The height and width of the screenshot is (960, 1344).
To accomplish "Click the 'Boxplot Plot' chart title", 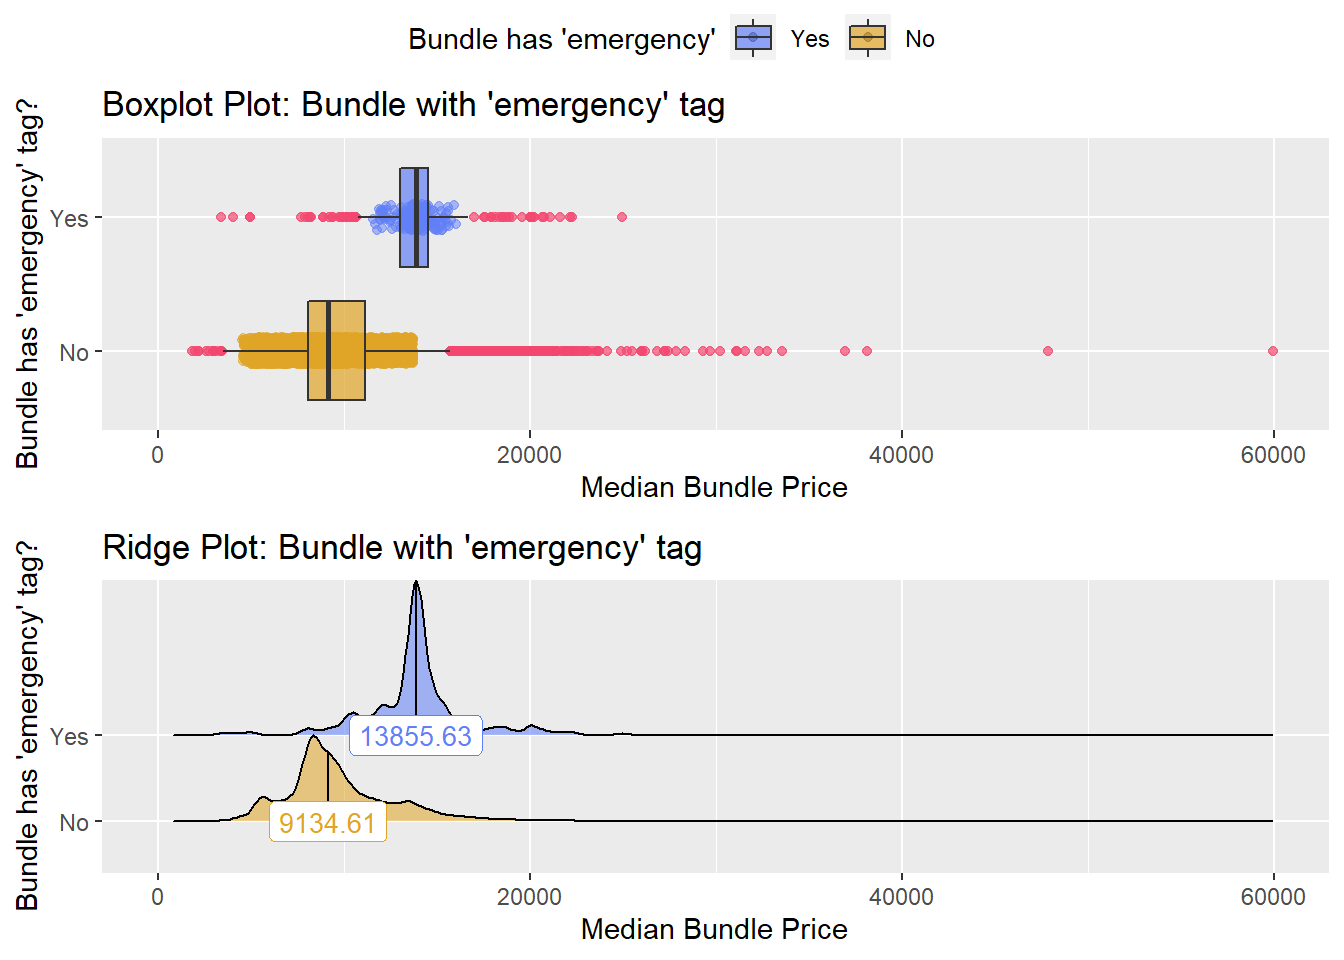I will point(414,104).
